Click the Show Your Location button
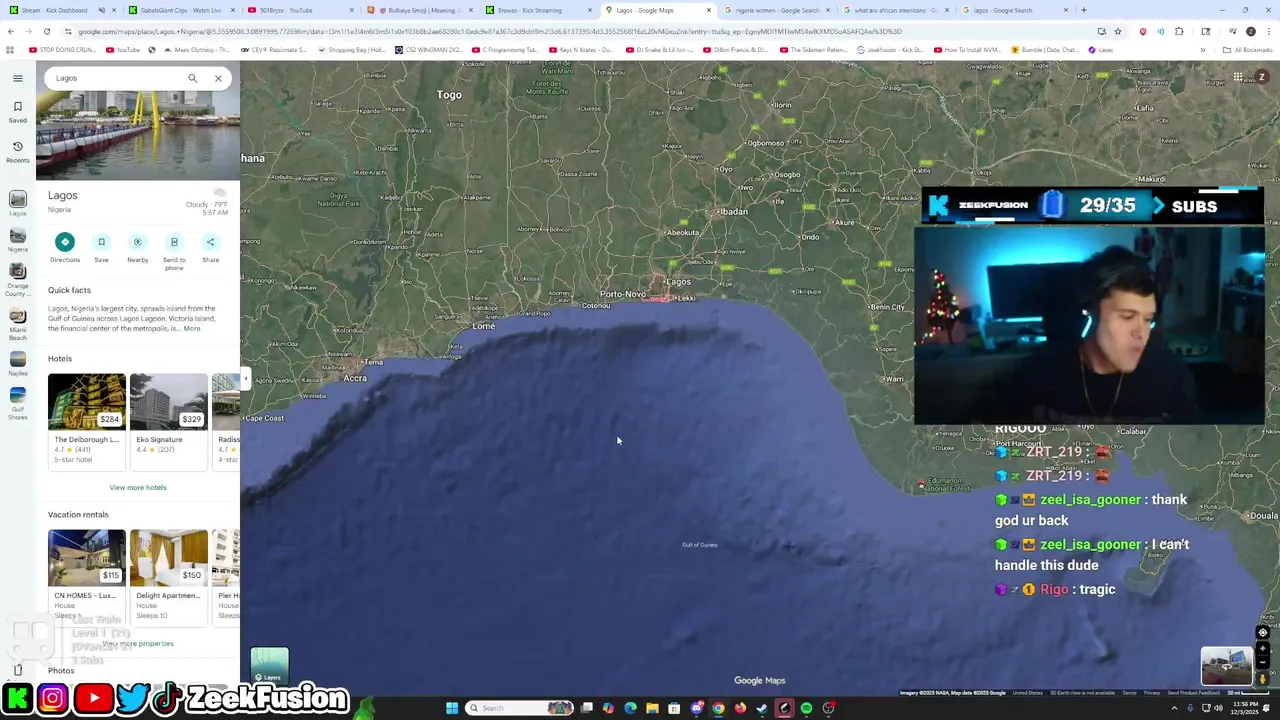Screen dimensions: 1280x720 (1262, 633)
